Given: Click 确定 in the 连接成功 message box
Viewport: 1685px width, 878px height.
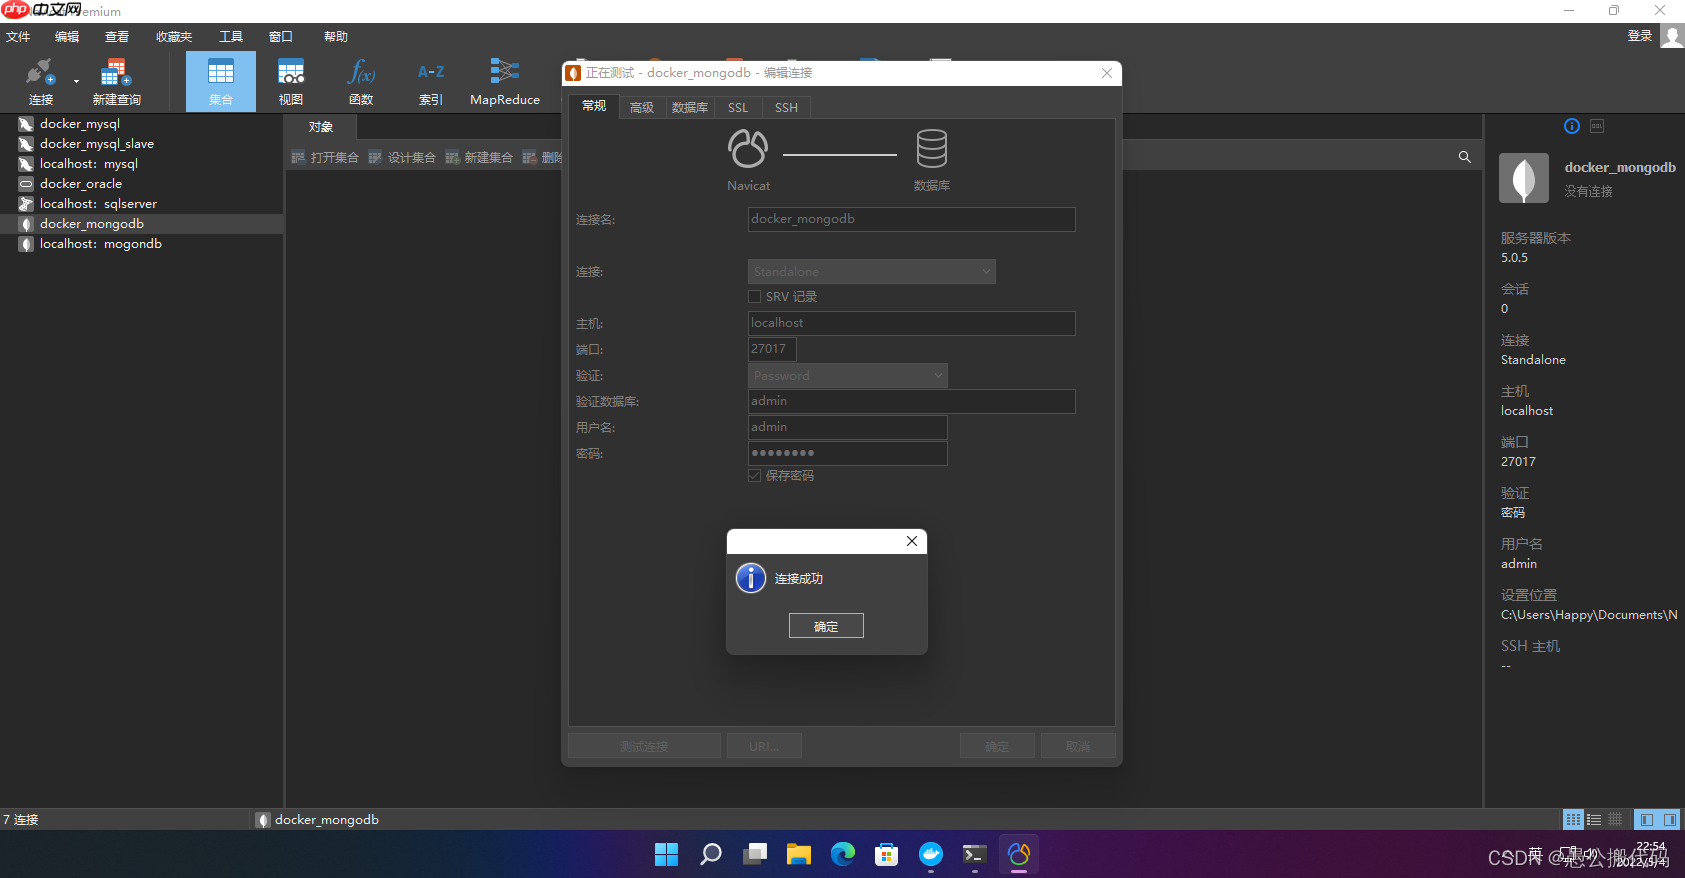Looking at the screenshot, I should 826,626.
